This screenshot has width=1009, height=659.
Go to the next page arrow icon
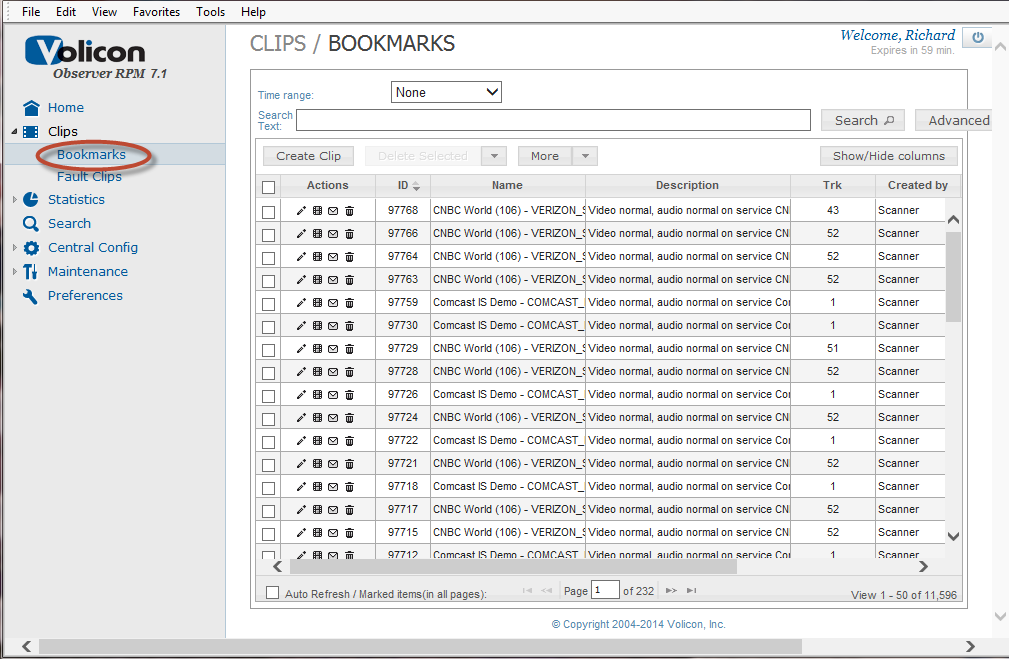(671, 590)
